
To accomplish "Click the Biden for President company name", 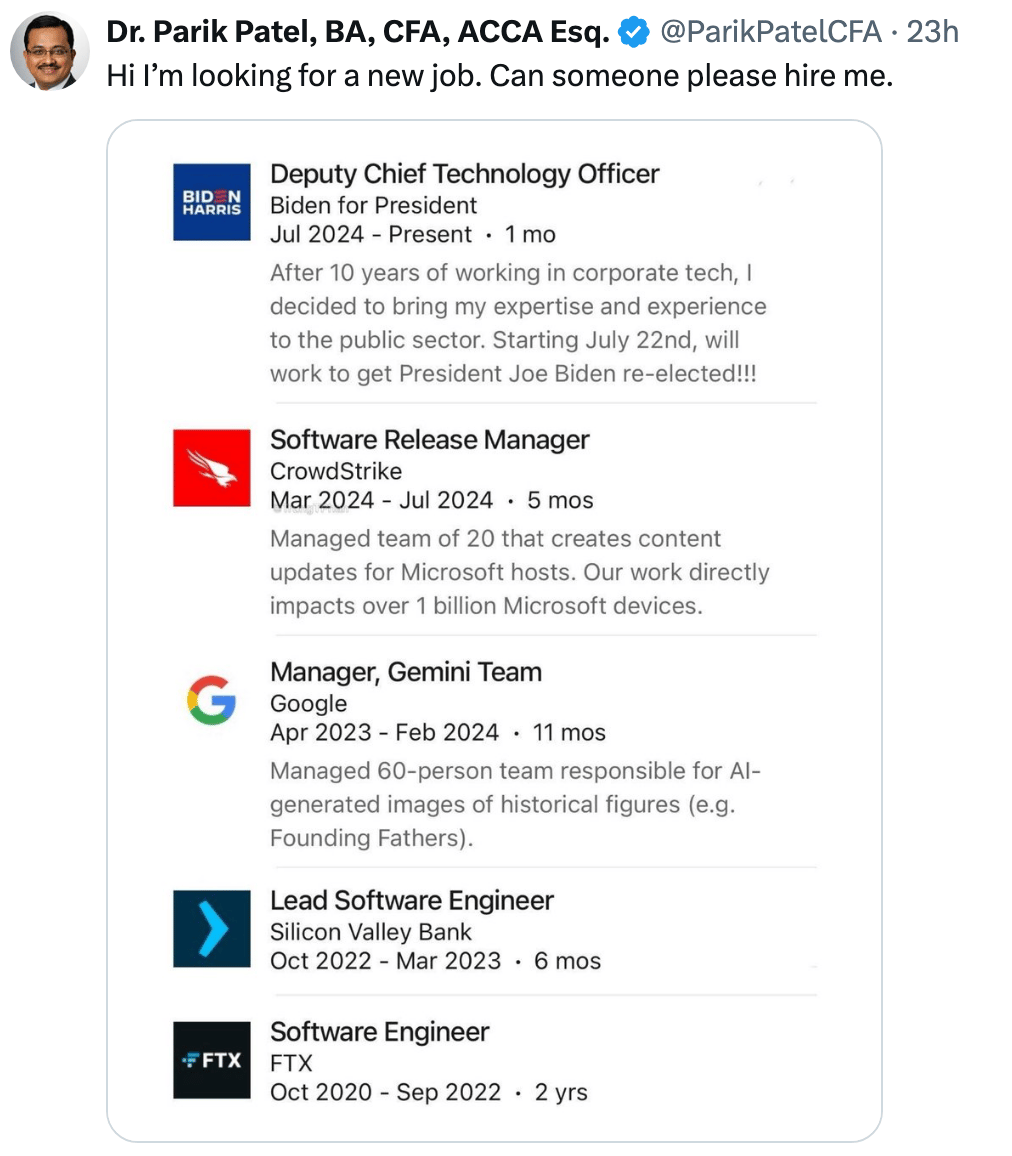I will (374, 206).
